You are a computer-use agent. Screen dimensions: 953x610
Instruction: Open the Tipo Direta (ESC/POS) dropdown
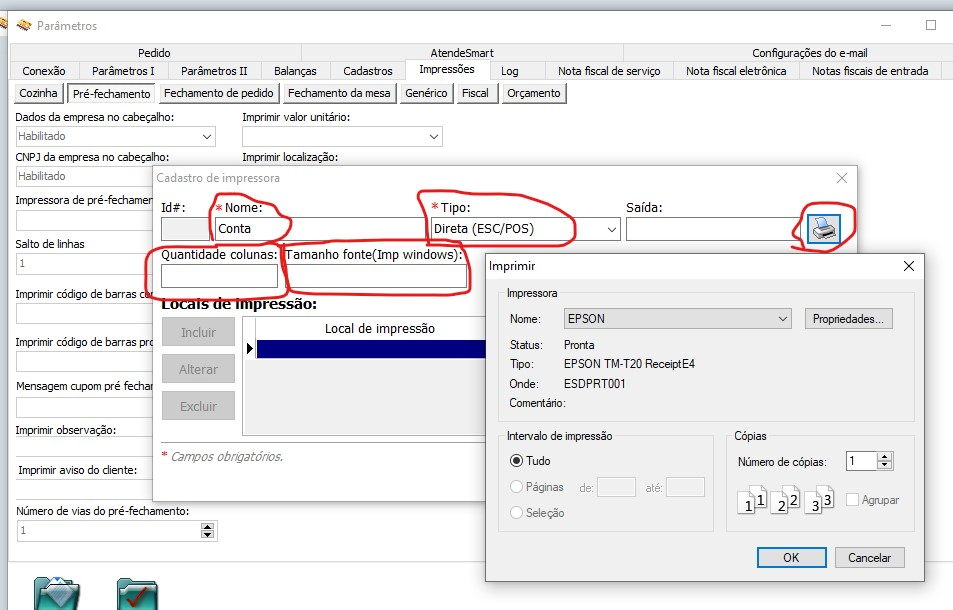pyautogui.click(x=611, y=229)
